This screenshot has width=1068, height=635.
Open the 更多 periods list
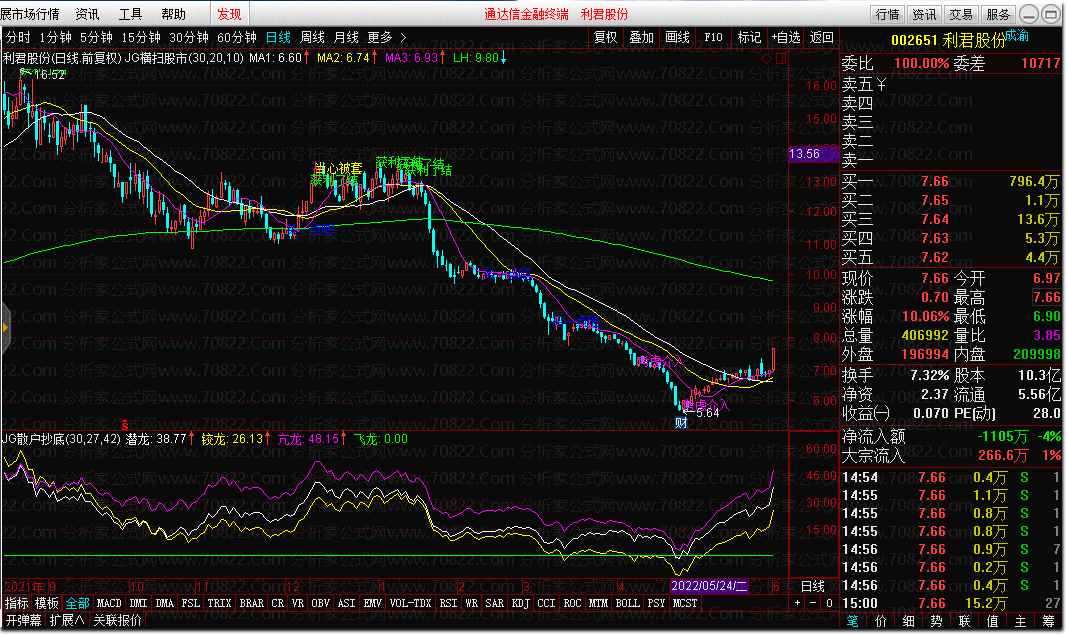pos(379,37)
